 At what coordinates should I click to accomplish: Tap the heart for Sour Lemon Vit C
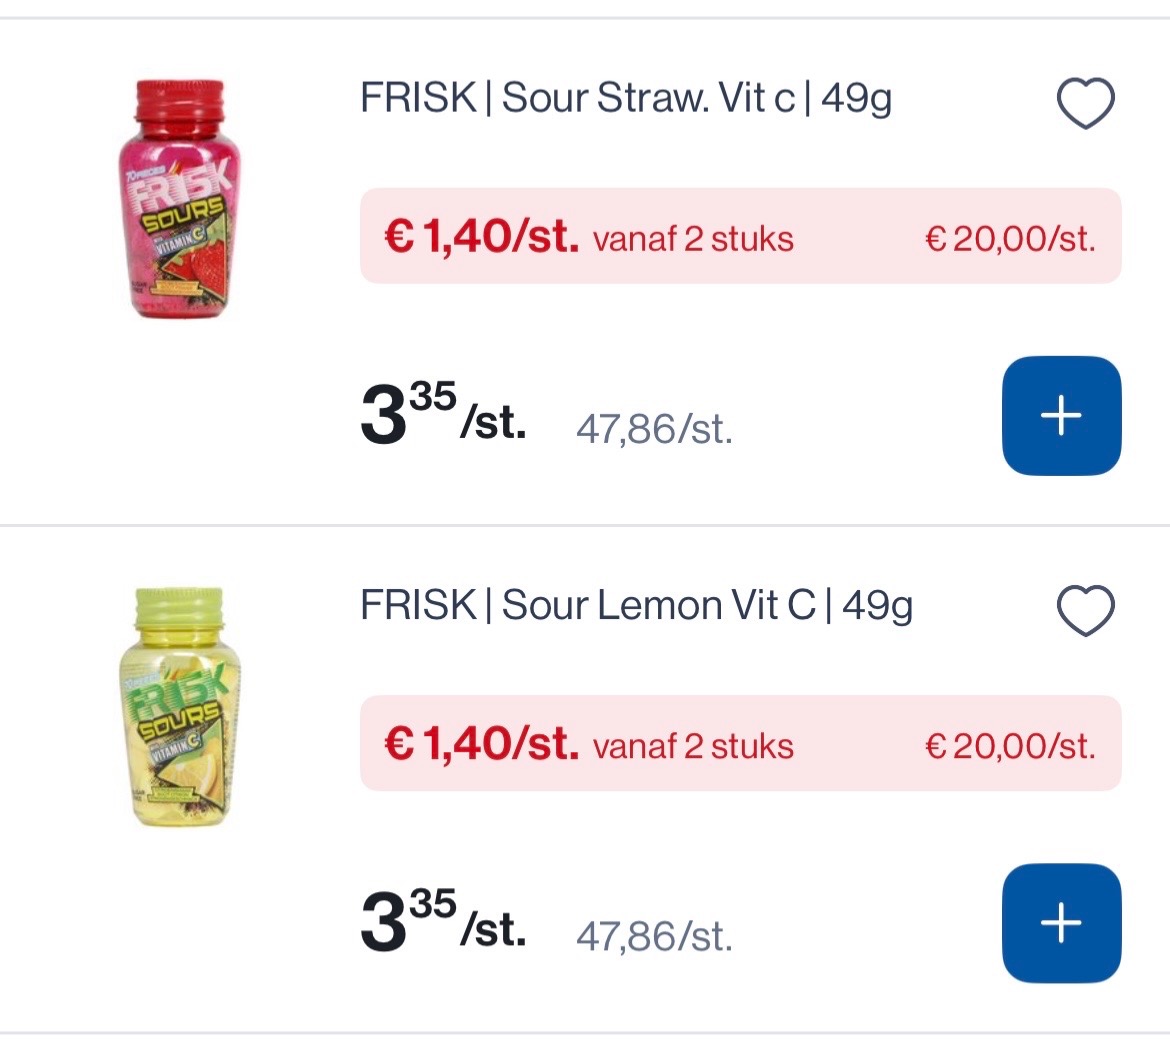click(x=1085, y=610)
